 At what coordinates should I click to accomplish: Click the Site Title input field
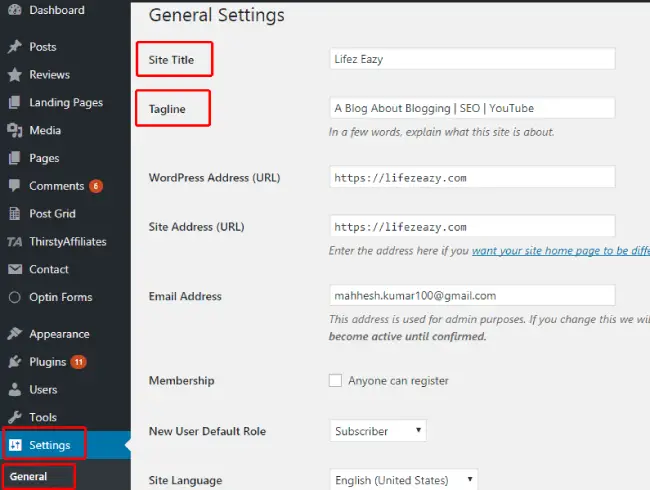pyautogui.click(x=472, y=59)
